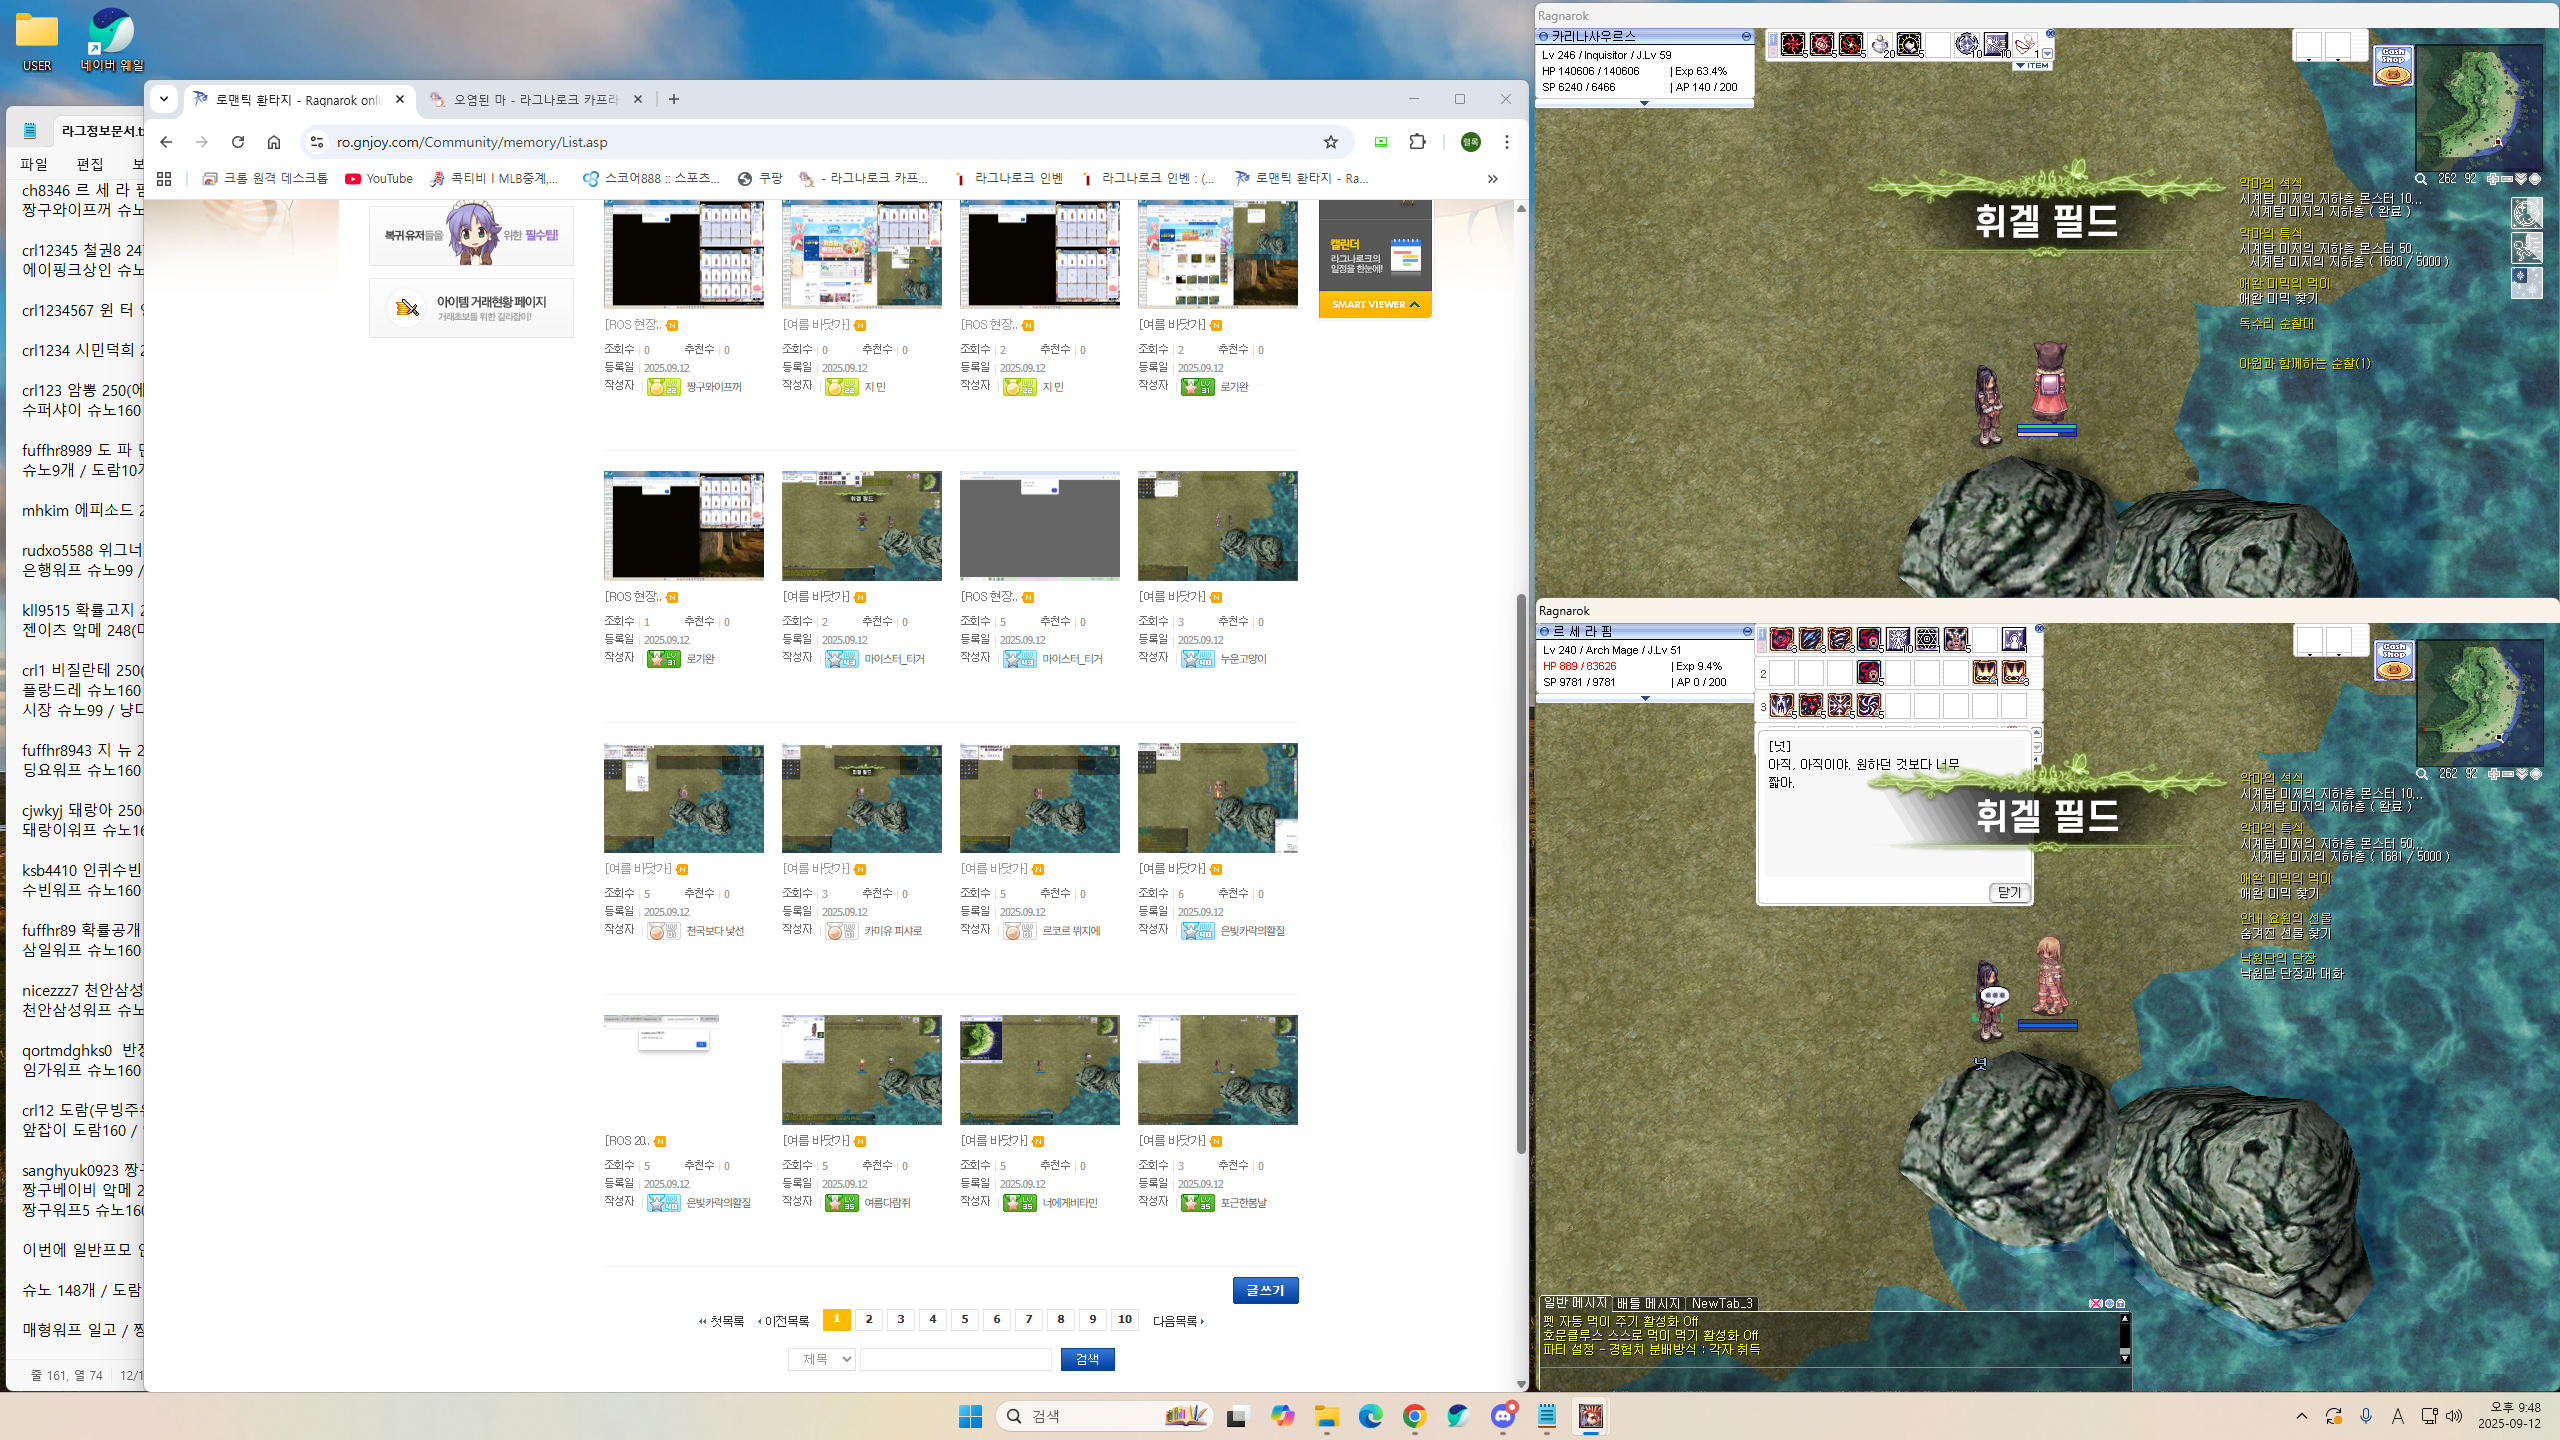This screenshot has width=2560, height=1440.
Task: Open 제목 search category dropdown
Action: point(821,1359)
